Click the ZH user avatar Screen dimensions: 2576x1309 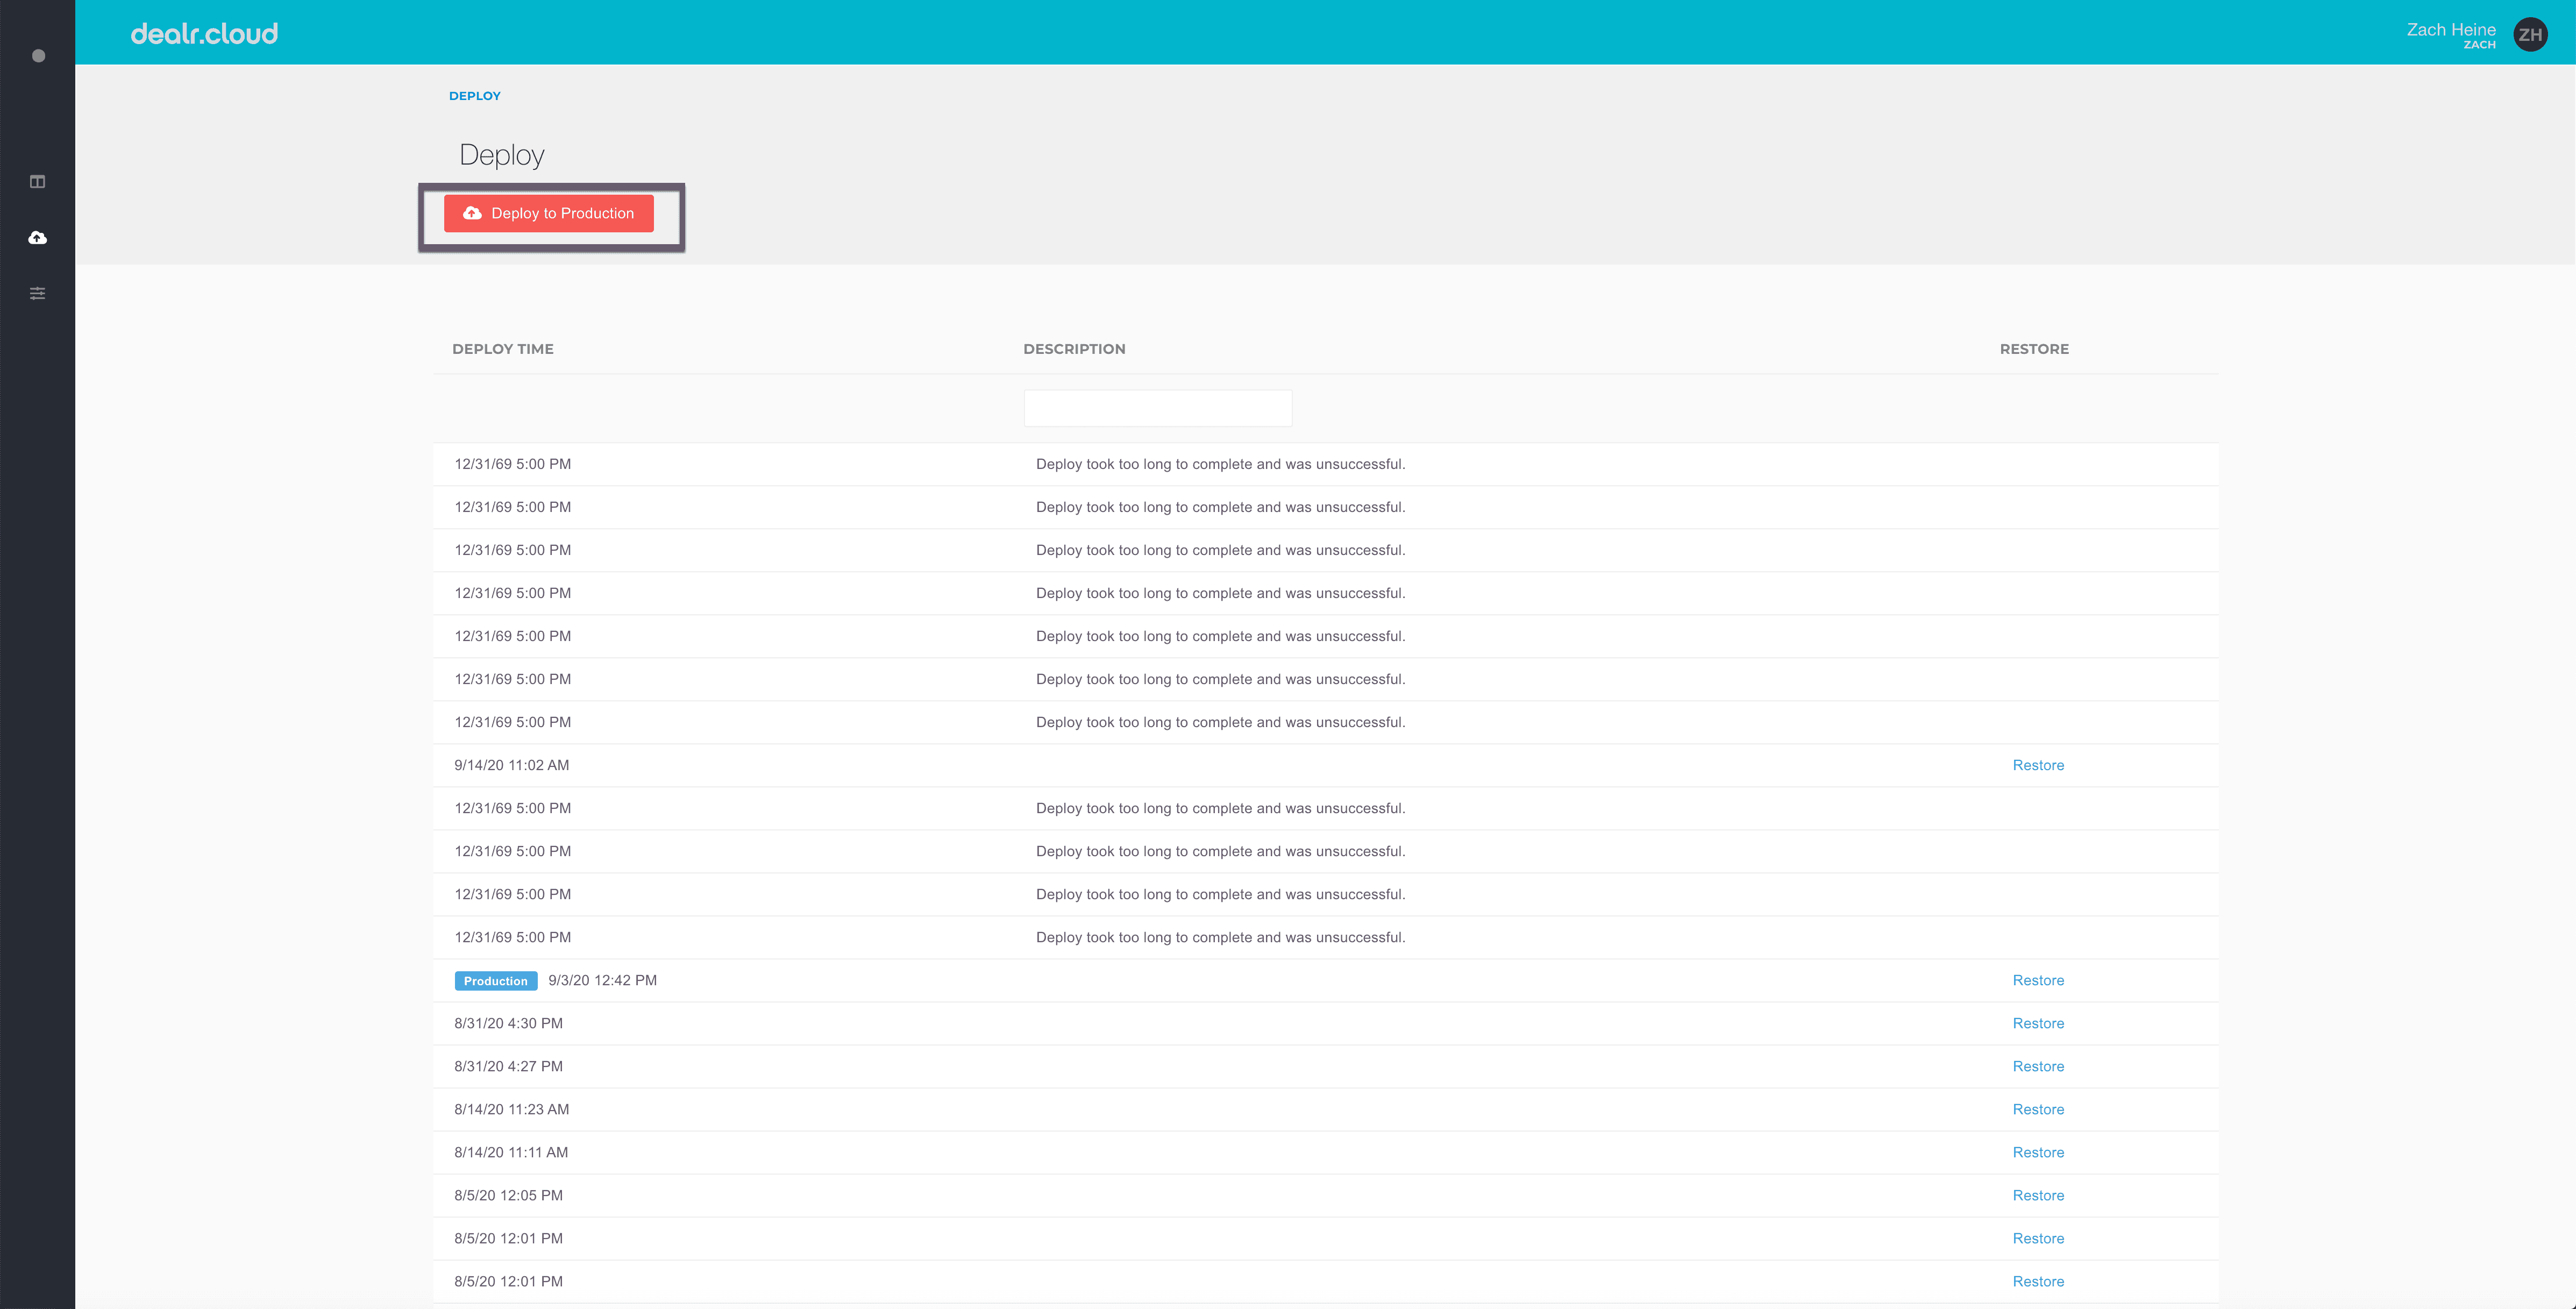pos(2530,35)
